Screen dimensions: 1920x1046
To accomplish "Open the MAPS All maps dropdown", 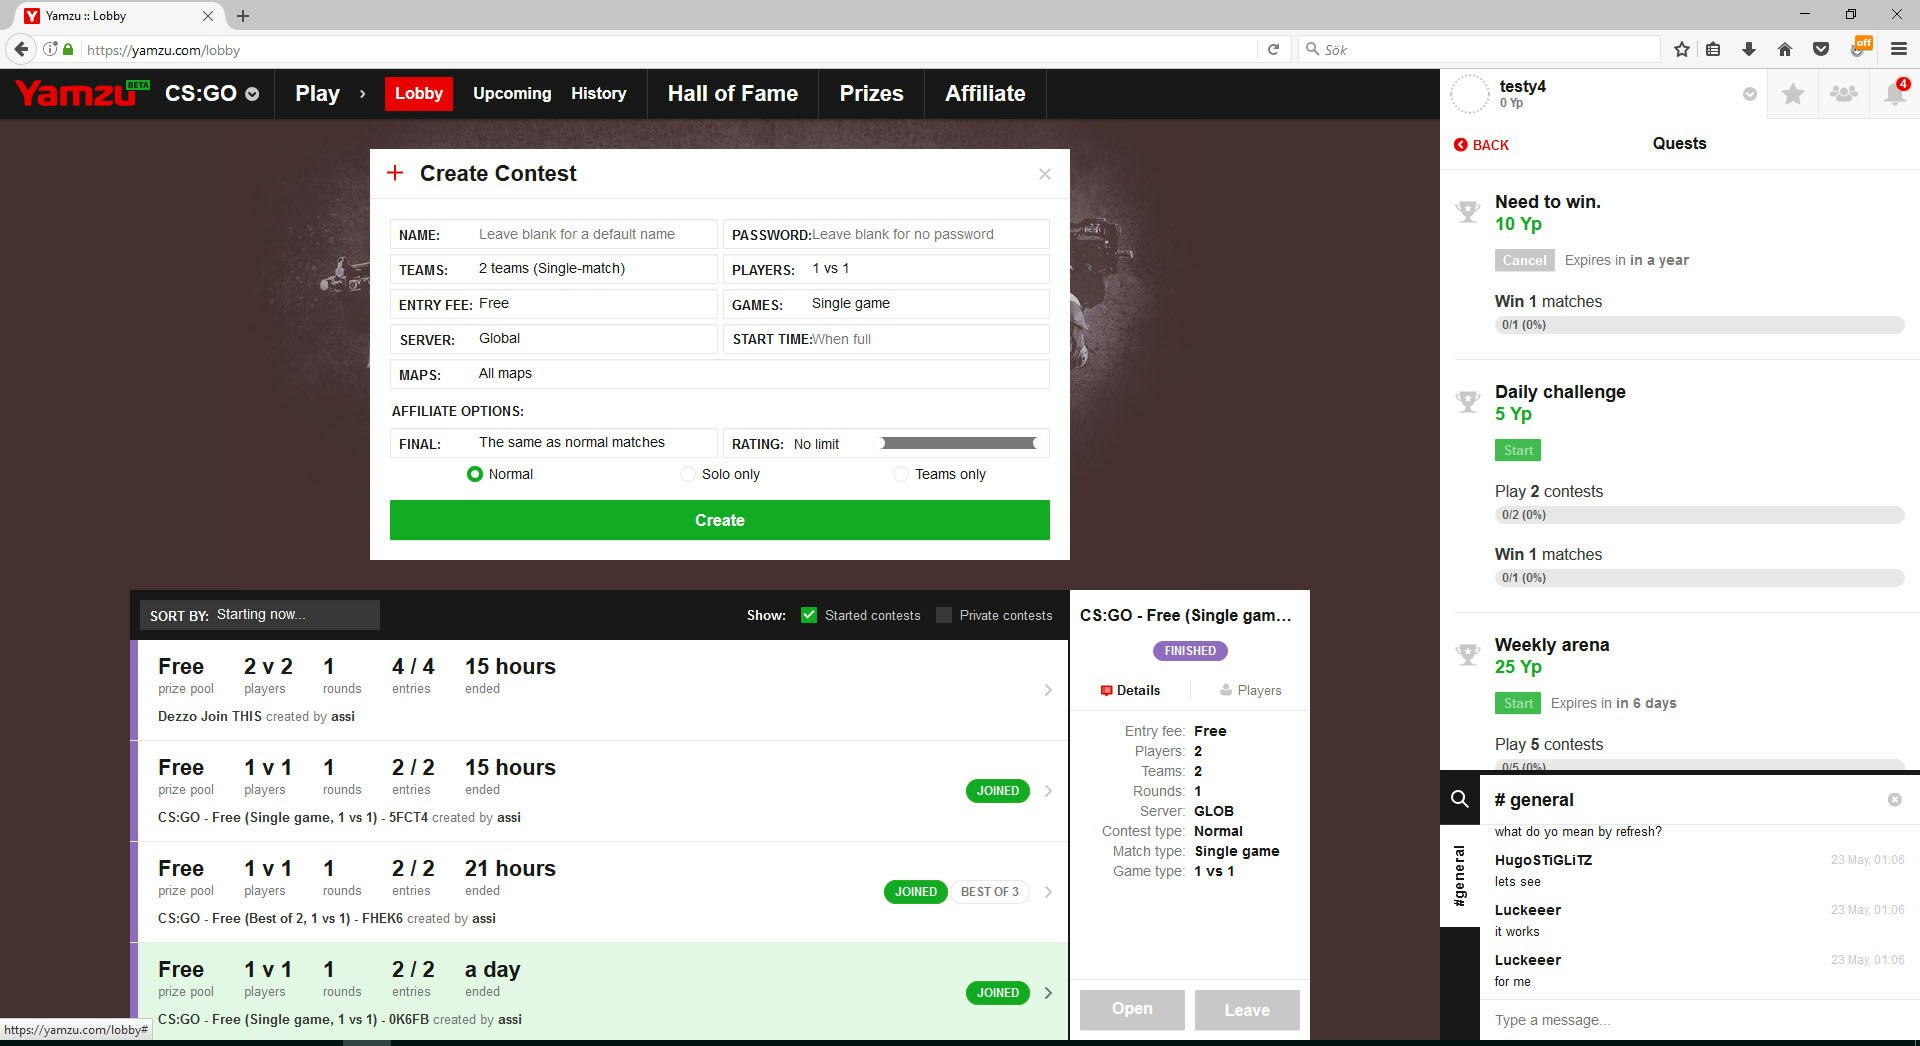I will (720, 374).
